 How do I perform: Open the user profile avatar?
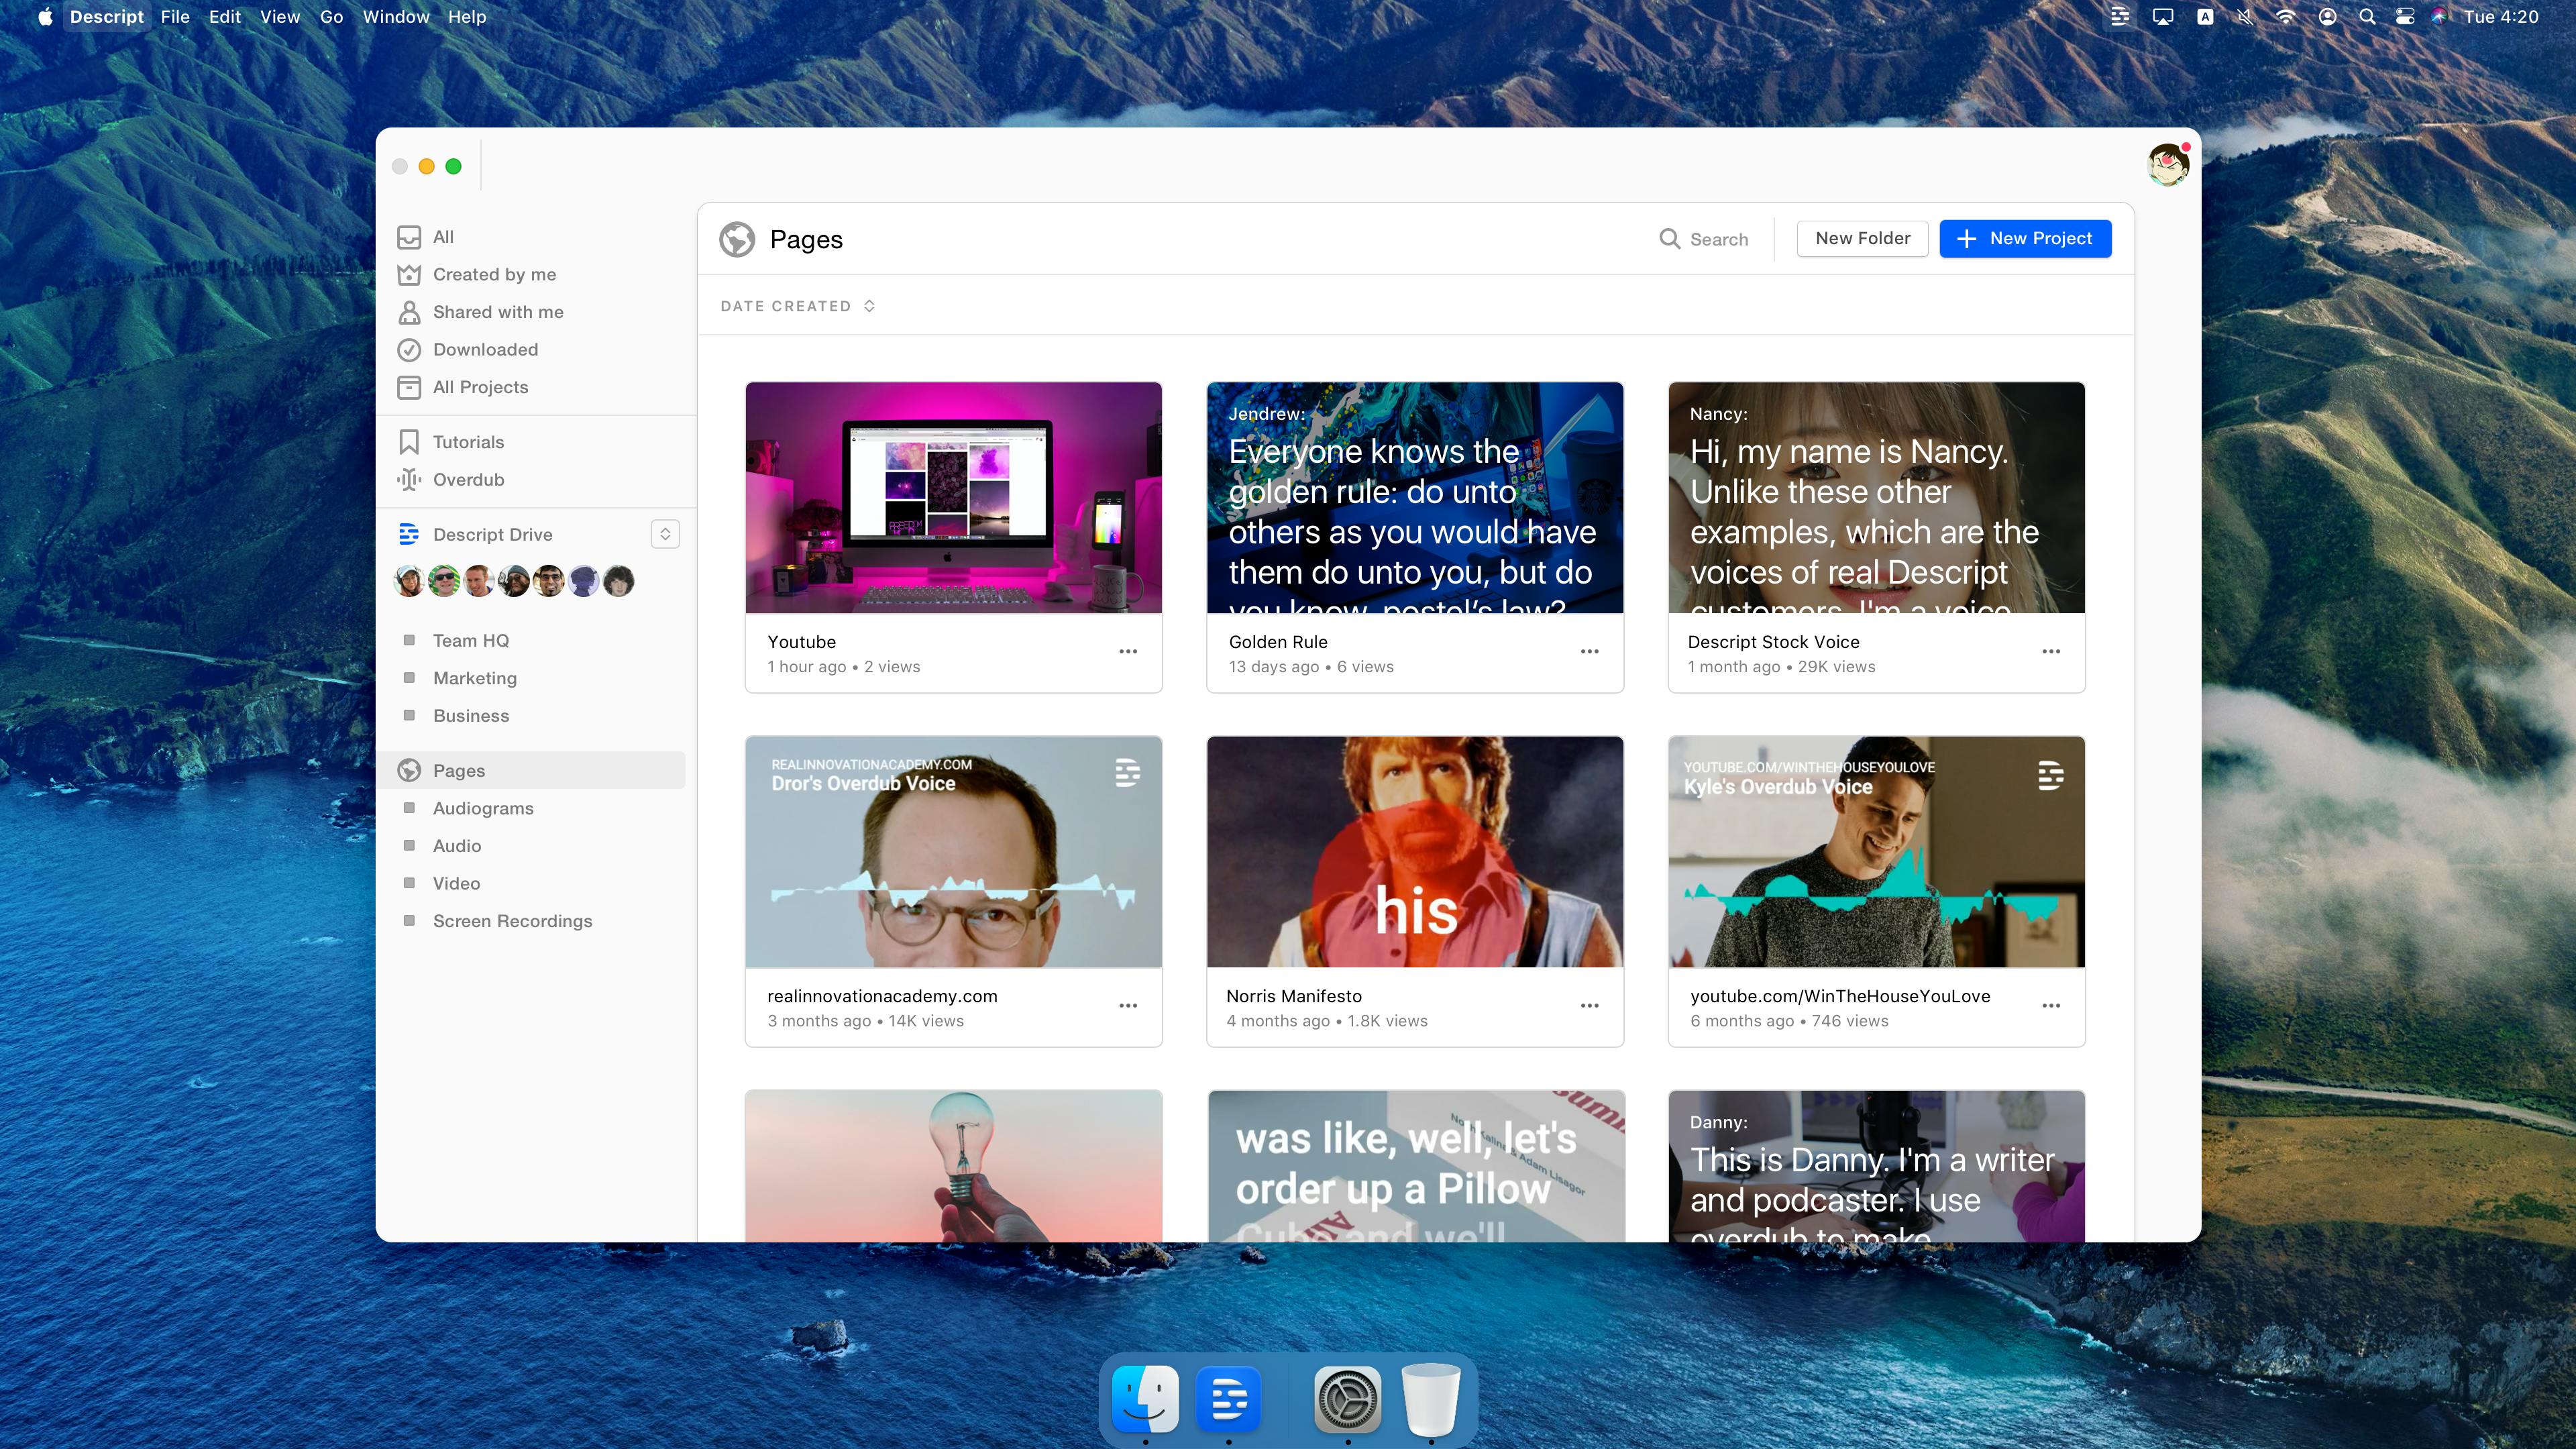(2168, 164)
